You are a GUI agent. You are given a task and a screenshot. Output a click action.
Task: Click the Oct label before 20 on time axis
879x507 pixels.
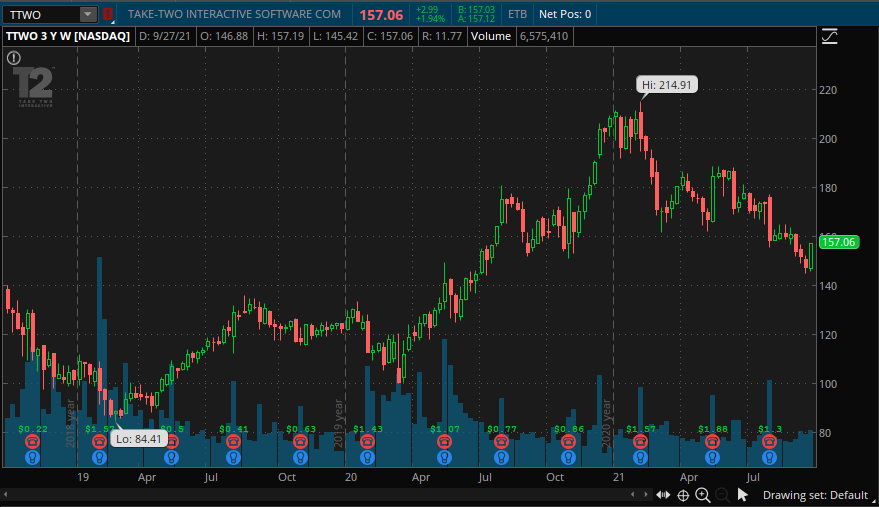[x=287, y=477]
